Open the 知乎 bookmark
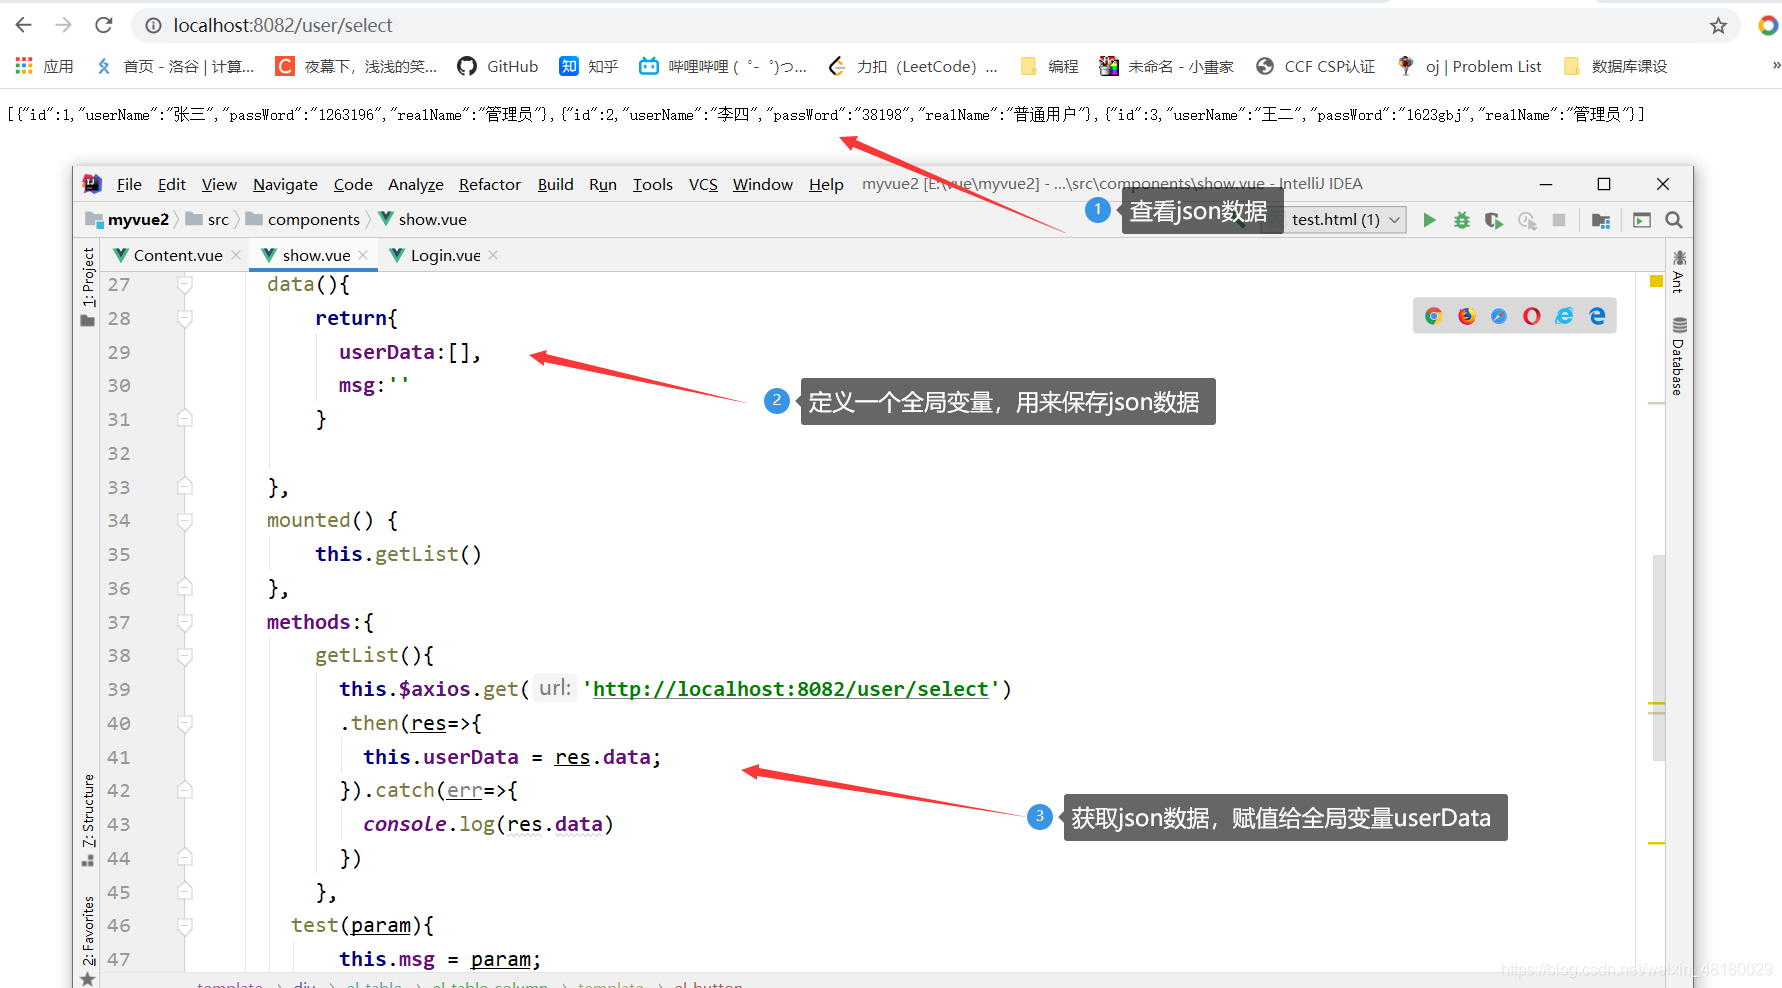The height and width of the screenshot is (988, 1782). click(589, 66)
